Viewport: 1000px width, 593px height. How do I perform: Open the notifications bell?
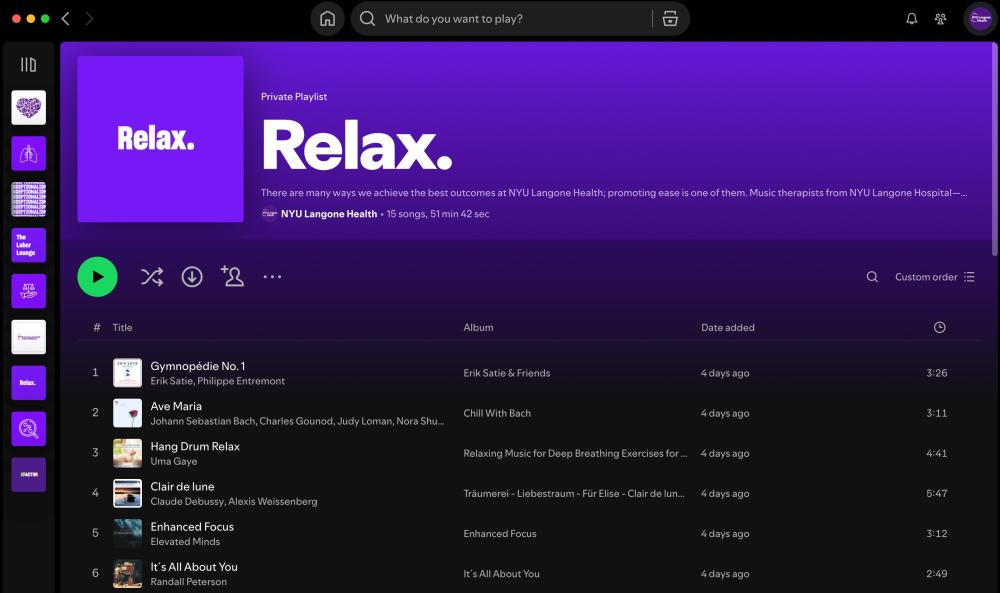(x=911, y=19)
